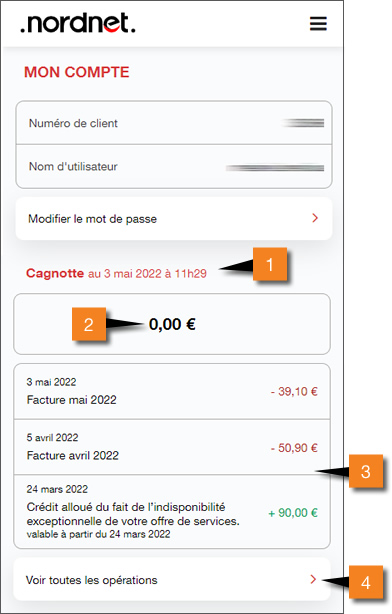This screenshot has height=614, width=392.
Task: Click the Cagnotte au 3 mai 2022 heading
Action: 116,273
